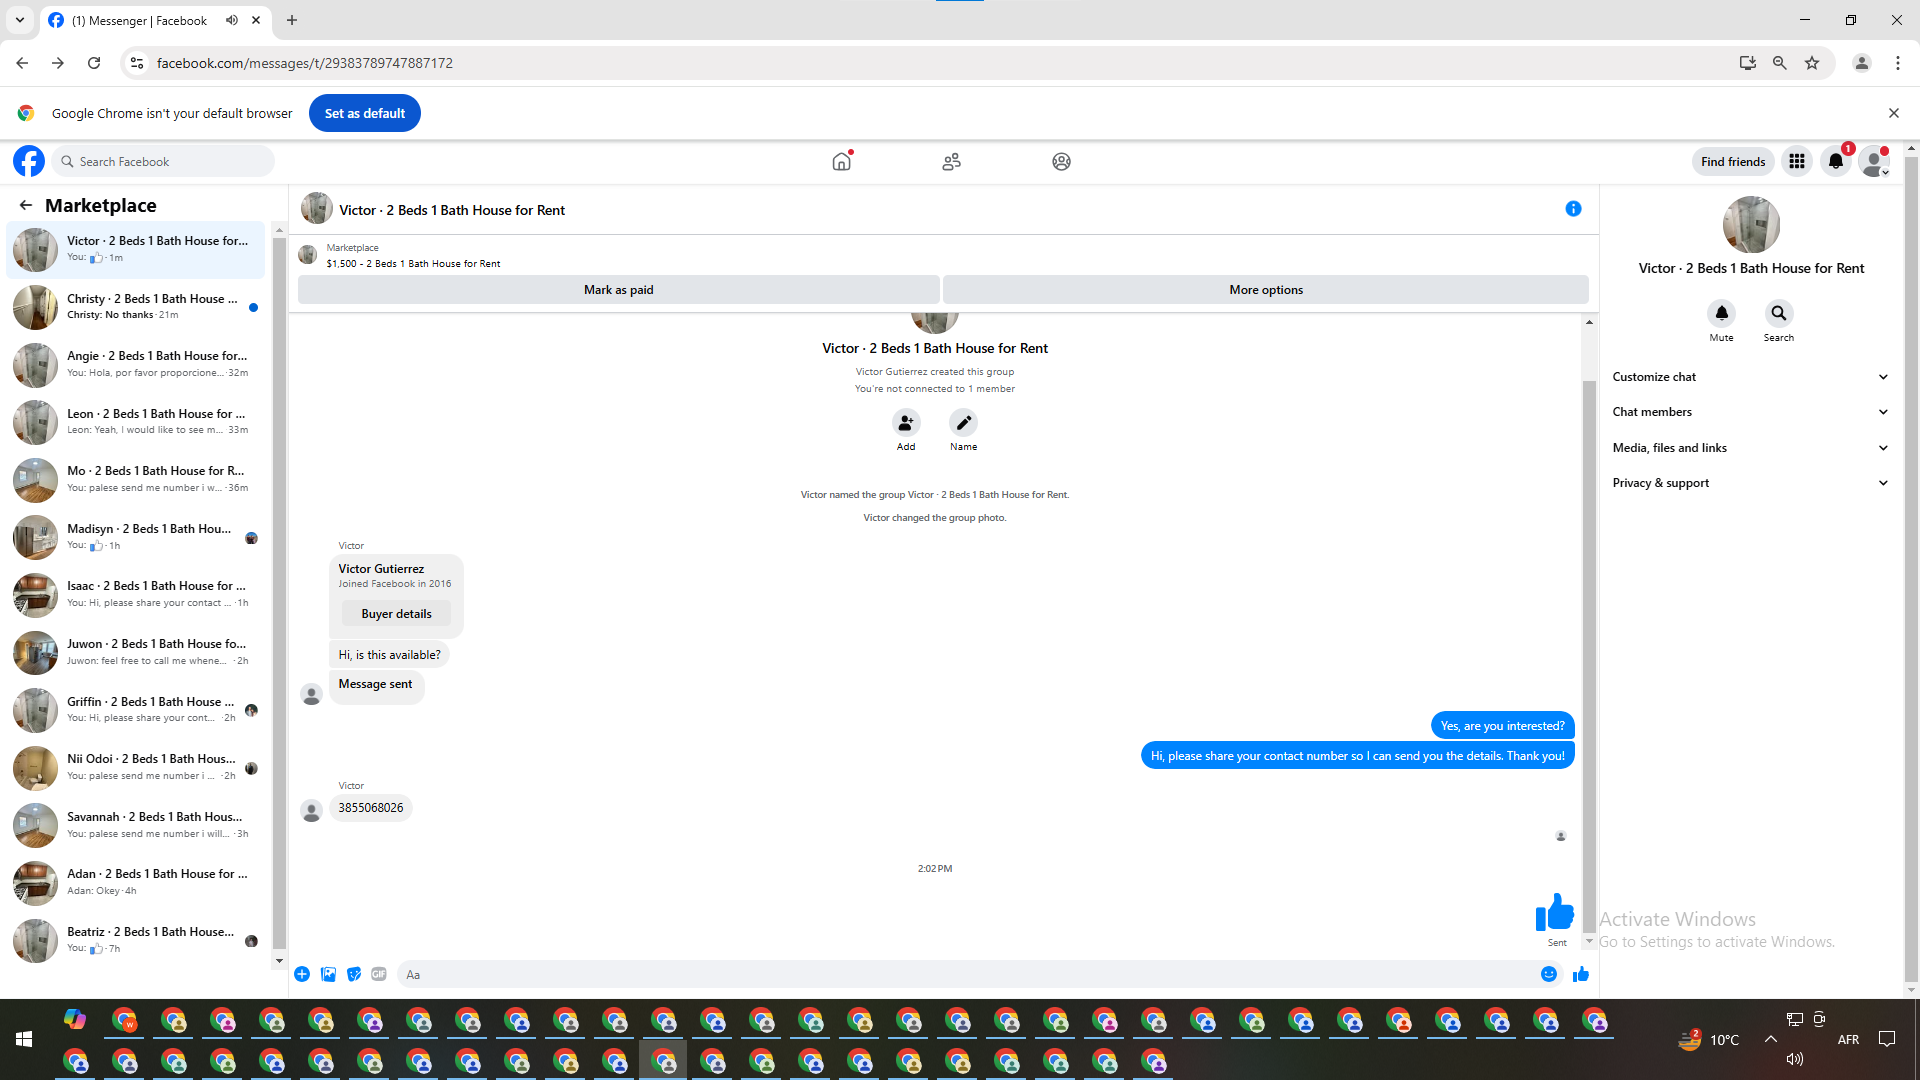Mute the Messenger tab audio icon
Image resolution: width=1920 pixels, height=1080 pixels.
coord(232,20)
